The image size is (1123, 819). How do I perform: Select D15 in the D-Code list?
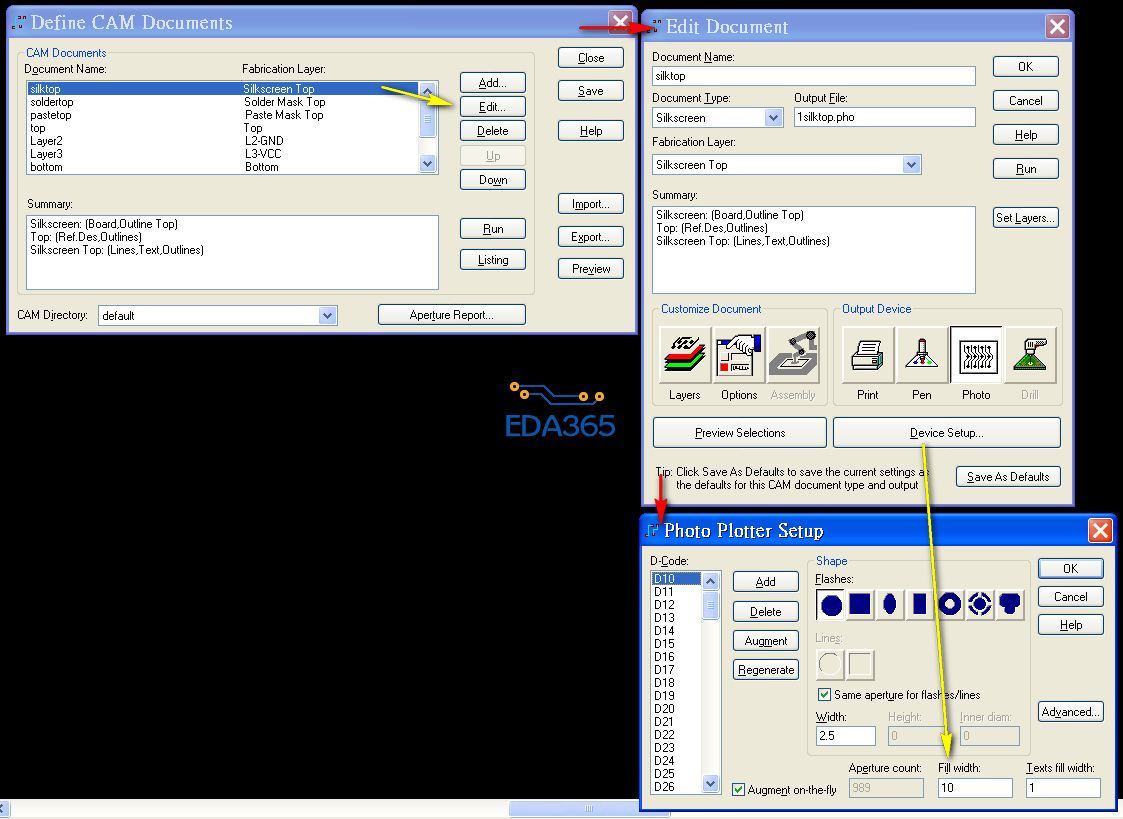pos(664,644)
